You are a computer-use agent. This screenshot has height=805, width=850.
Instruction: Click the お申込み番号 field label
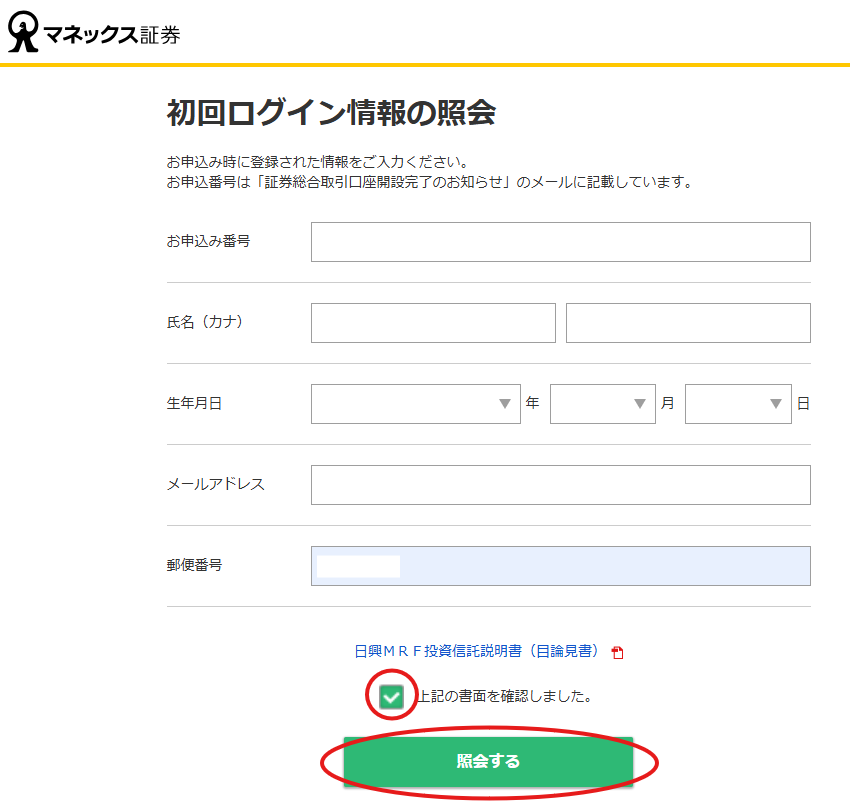click(x=208, y=241)
